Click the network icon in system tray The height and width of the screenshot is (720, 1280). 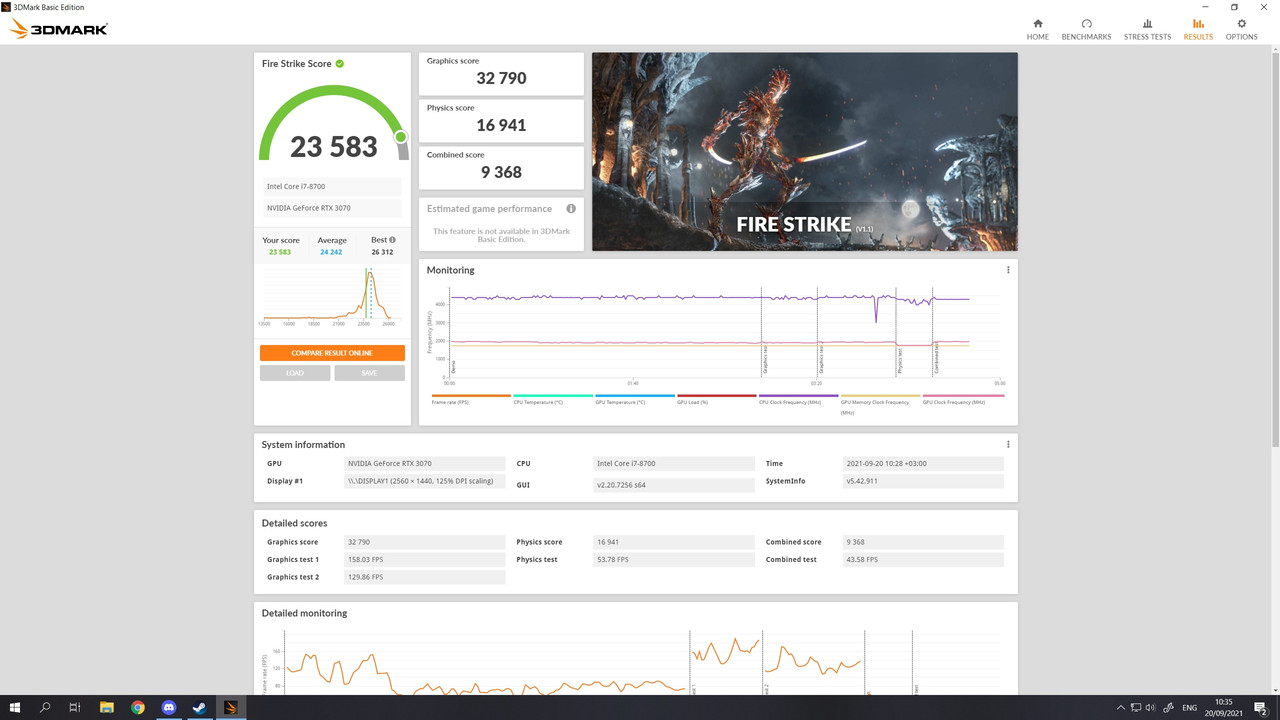[1137, 707]
